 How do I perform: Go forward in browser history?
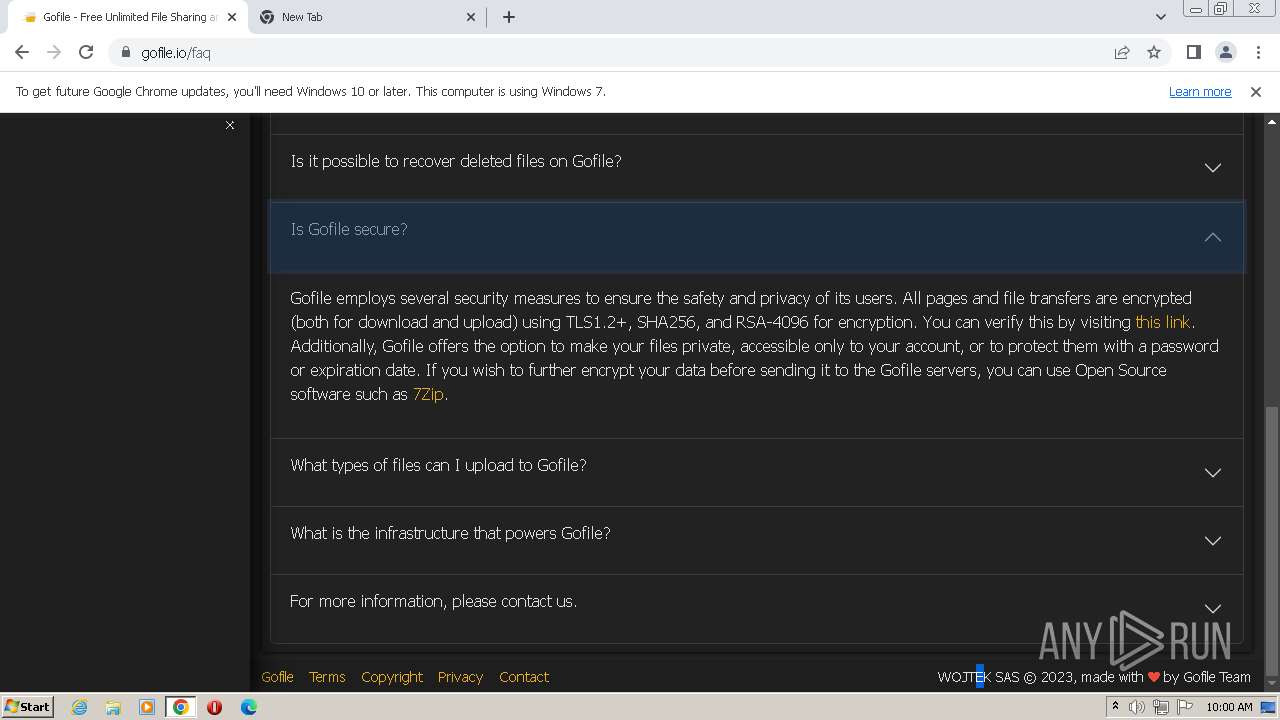[54, 52]
